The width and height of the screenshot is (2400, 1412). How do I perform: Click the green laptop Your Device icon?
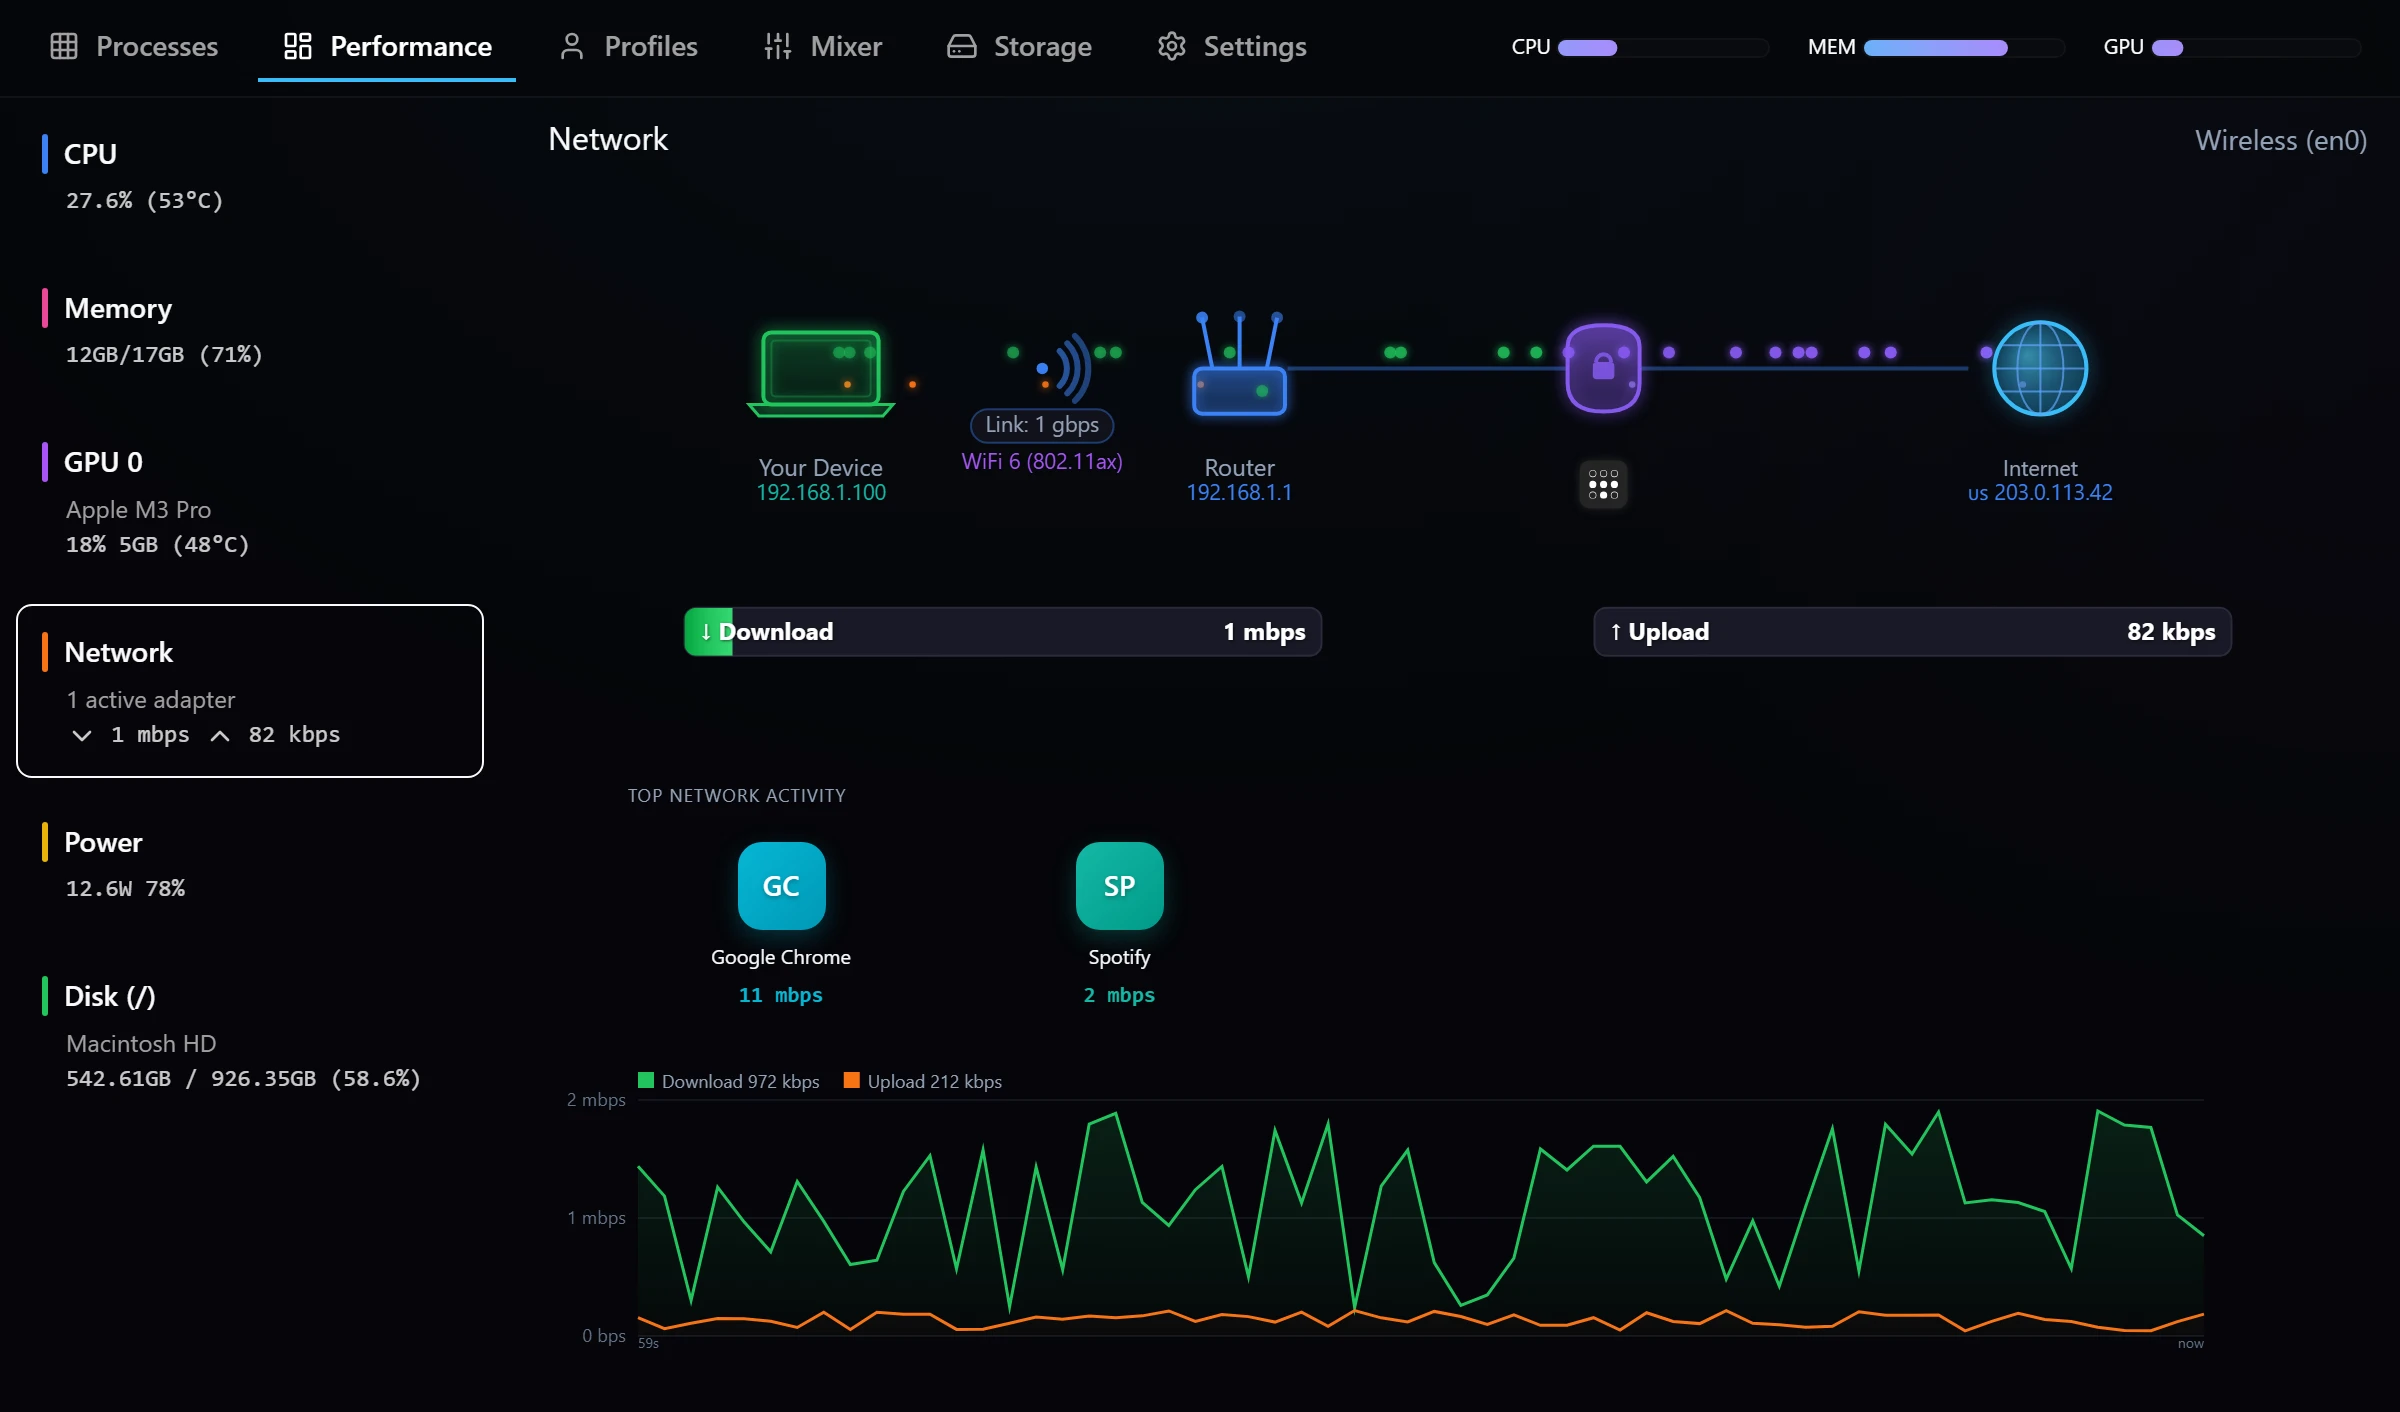[821, 372]
